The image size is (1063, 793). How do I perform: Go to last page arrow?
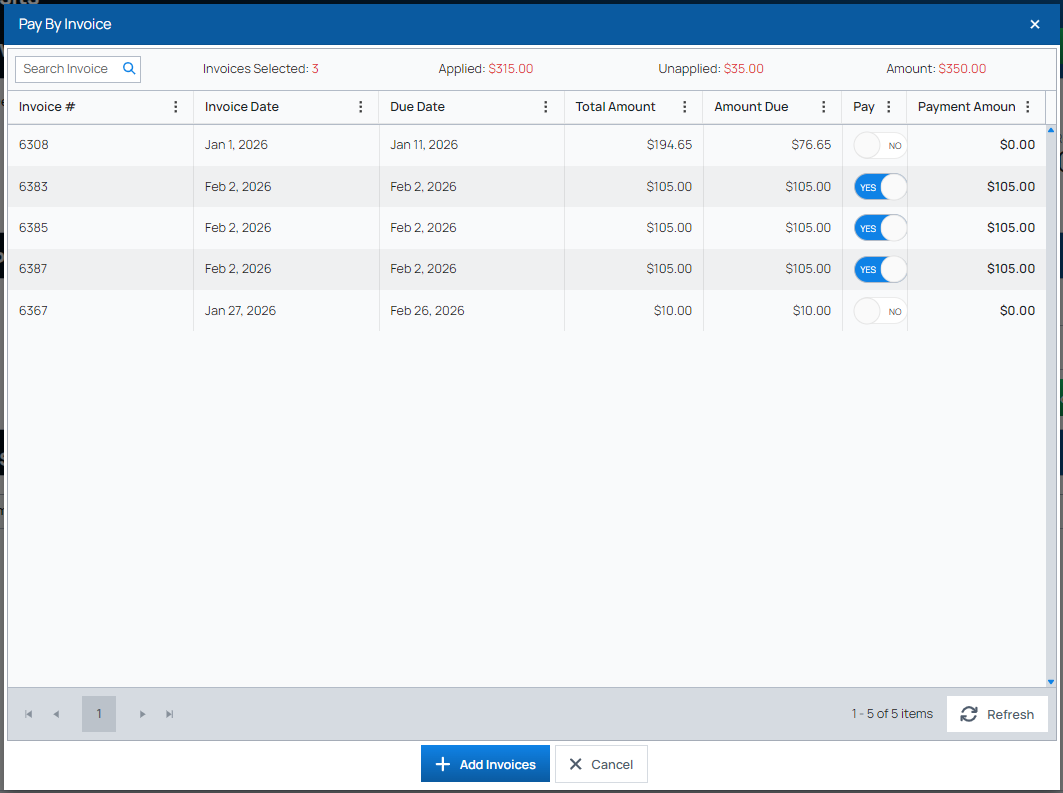click(169, 714)
